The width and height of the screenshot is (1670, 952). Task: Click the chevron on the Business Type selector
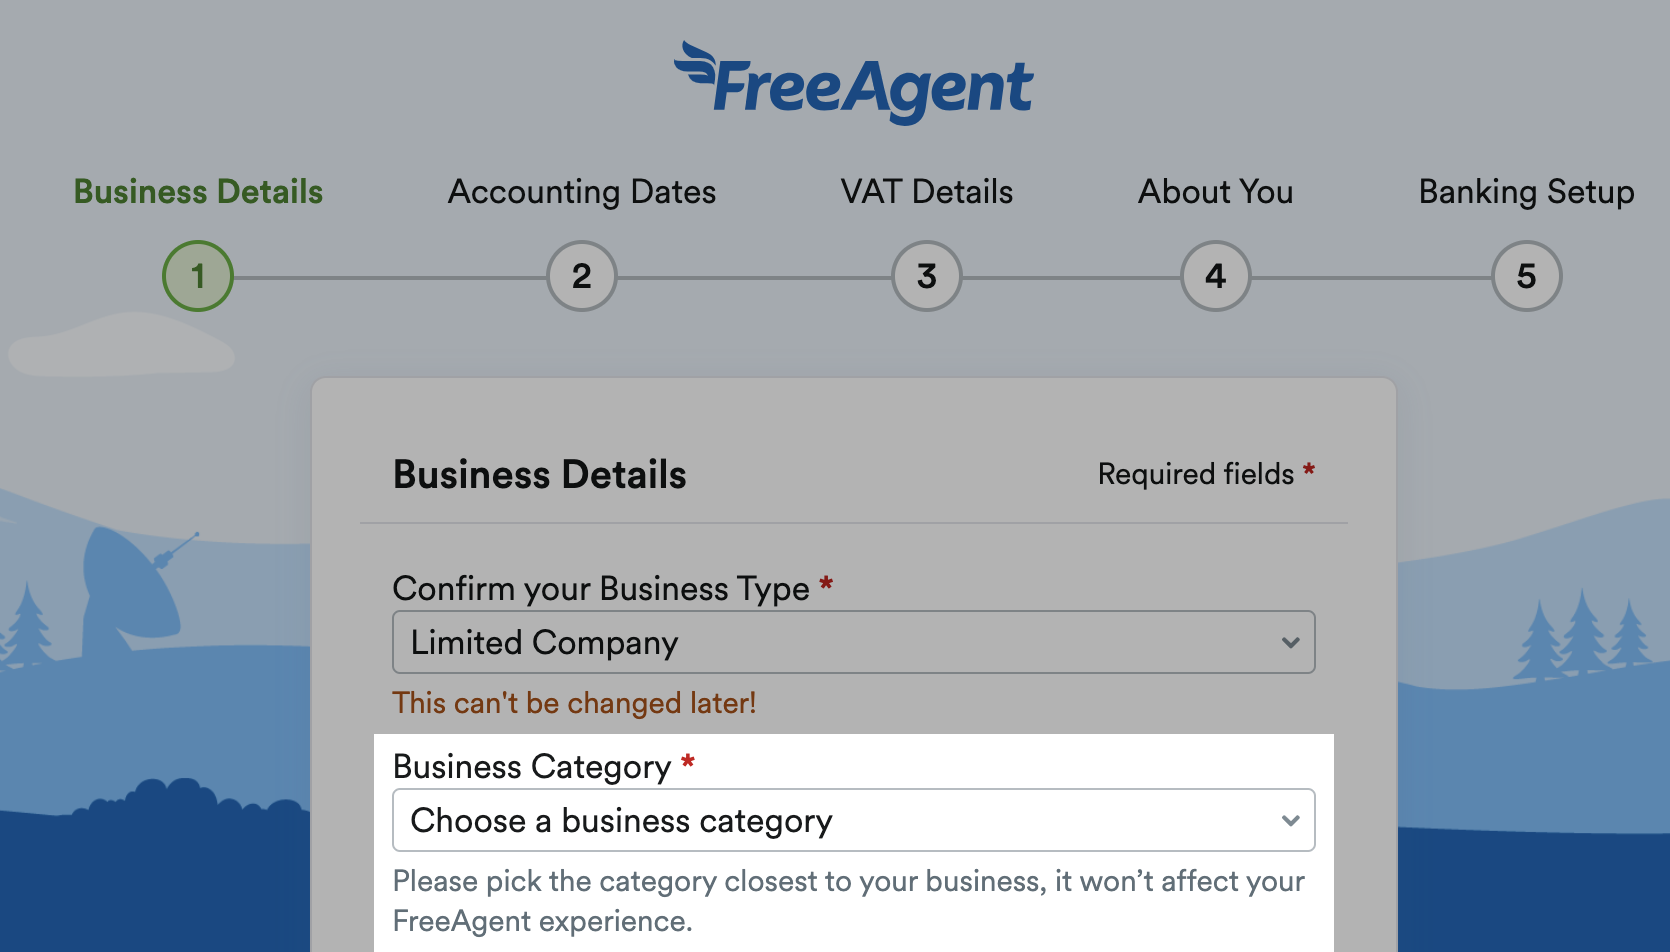click(1291, 642)
